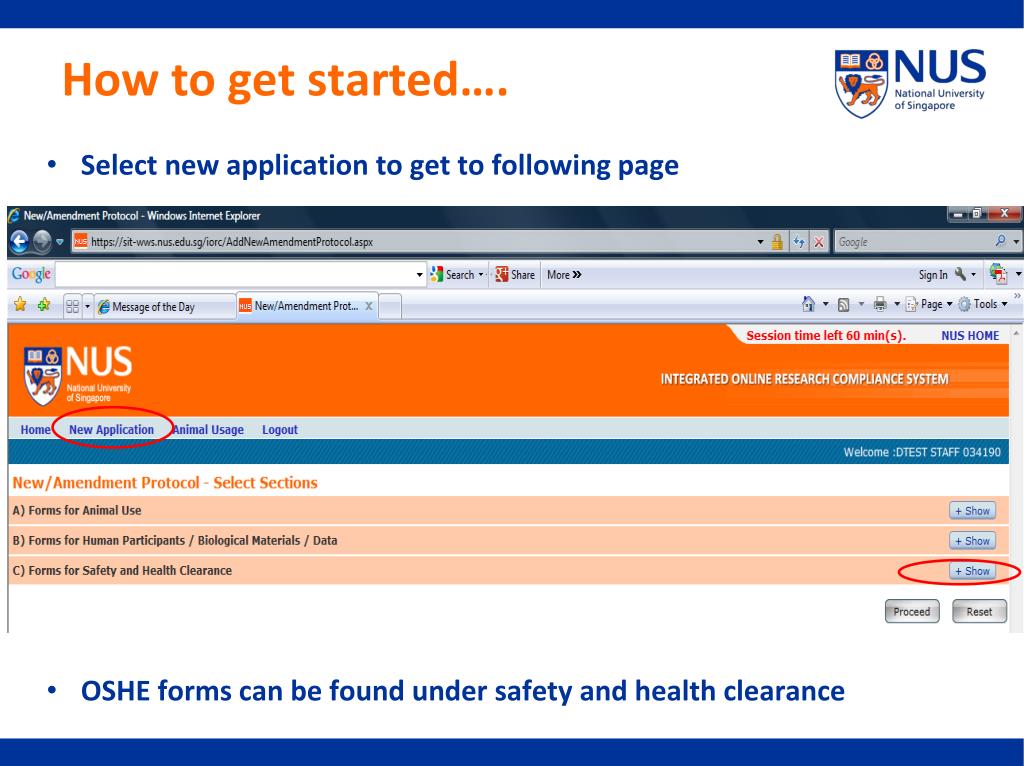This screenshot has width=1024, height=766.
Task: Click the Proceed button
Action: pyautogui.click(x=912, y=612)
